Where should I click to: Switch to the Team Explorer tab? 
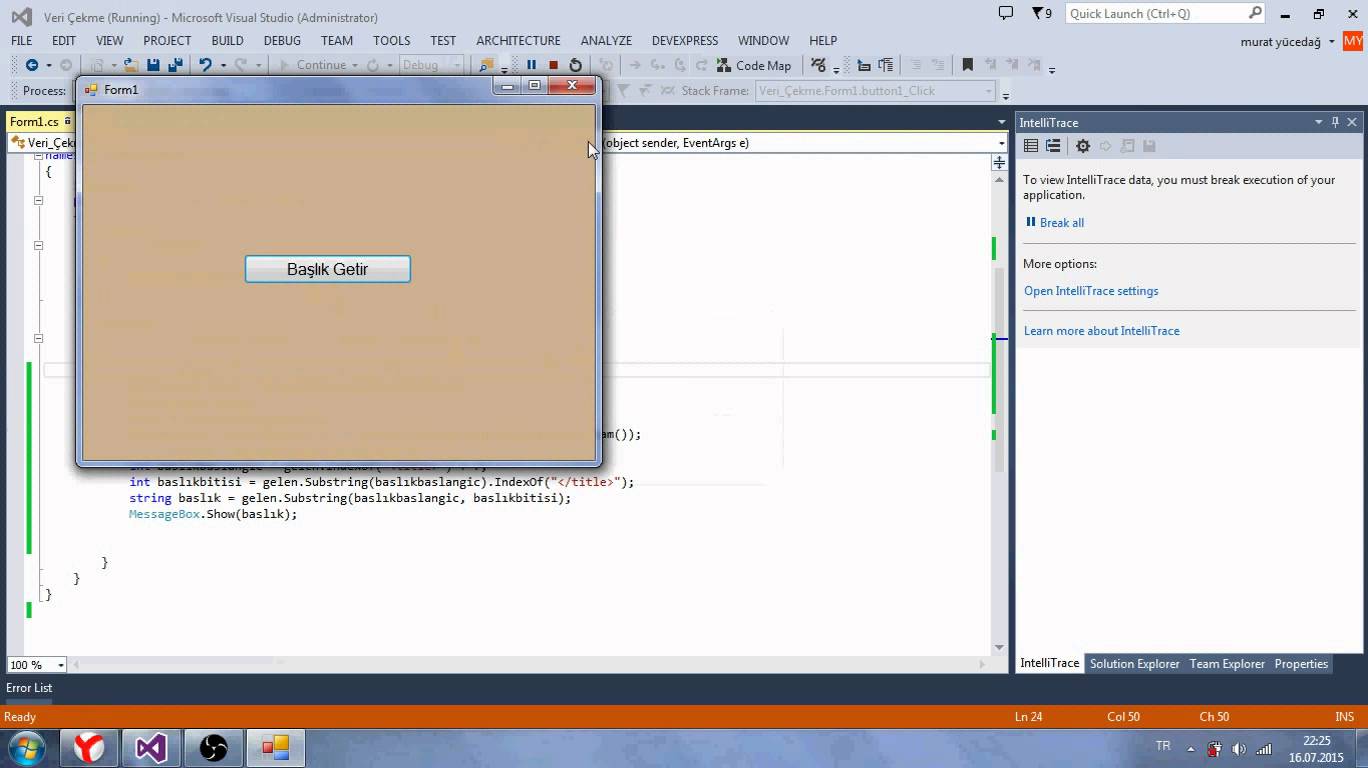(1227, 664)
